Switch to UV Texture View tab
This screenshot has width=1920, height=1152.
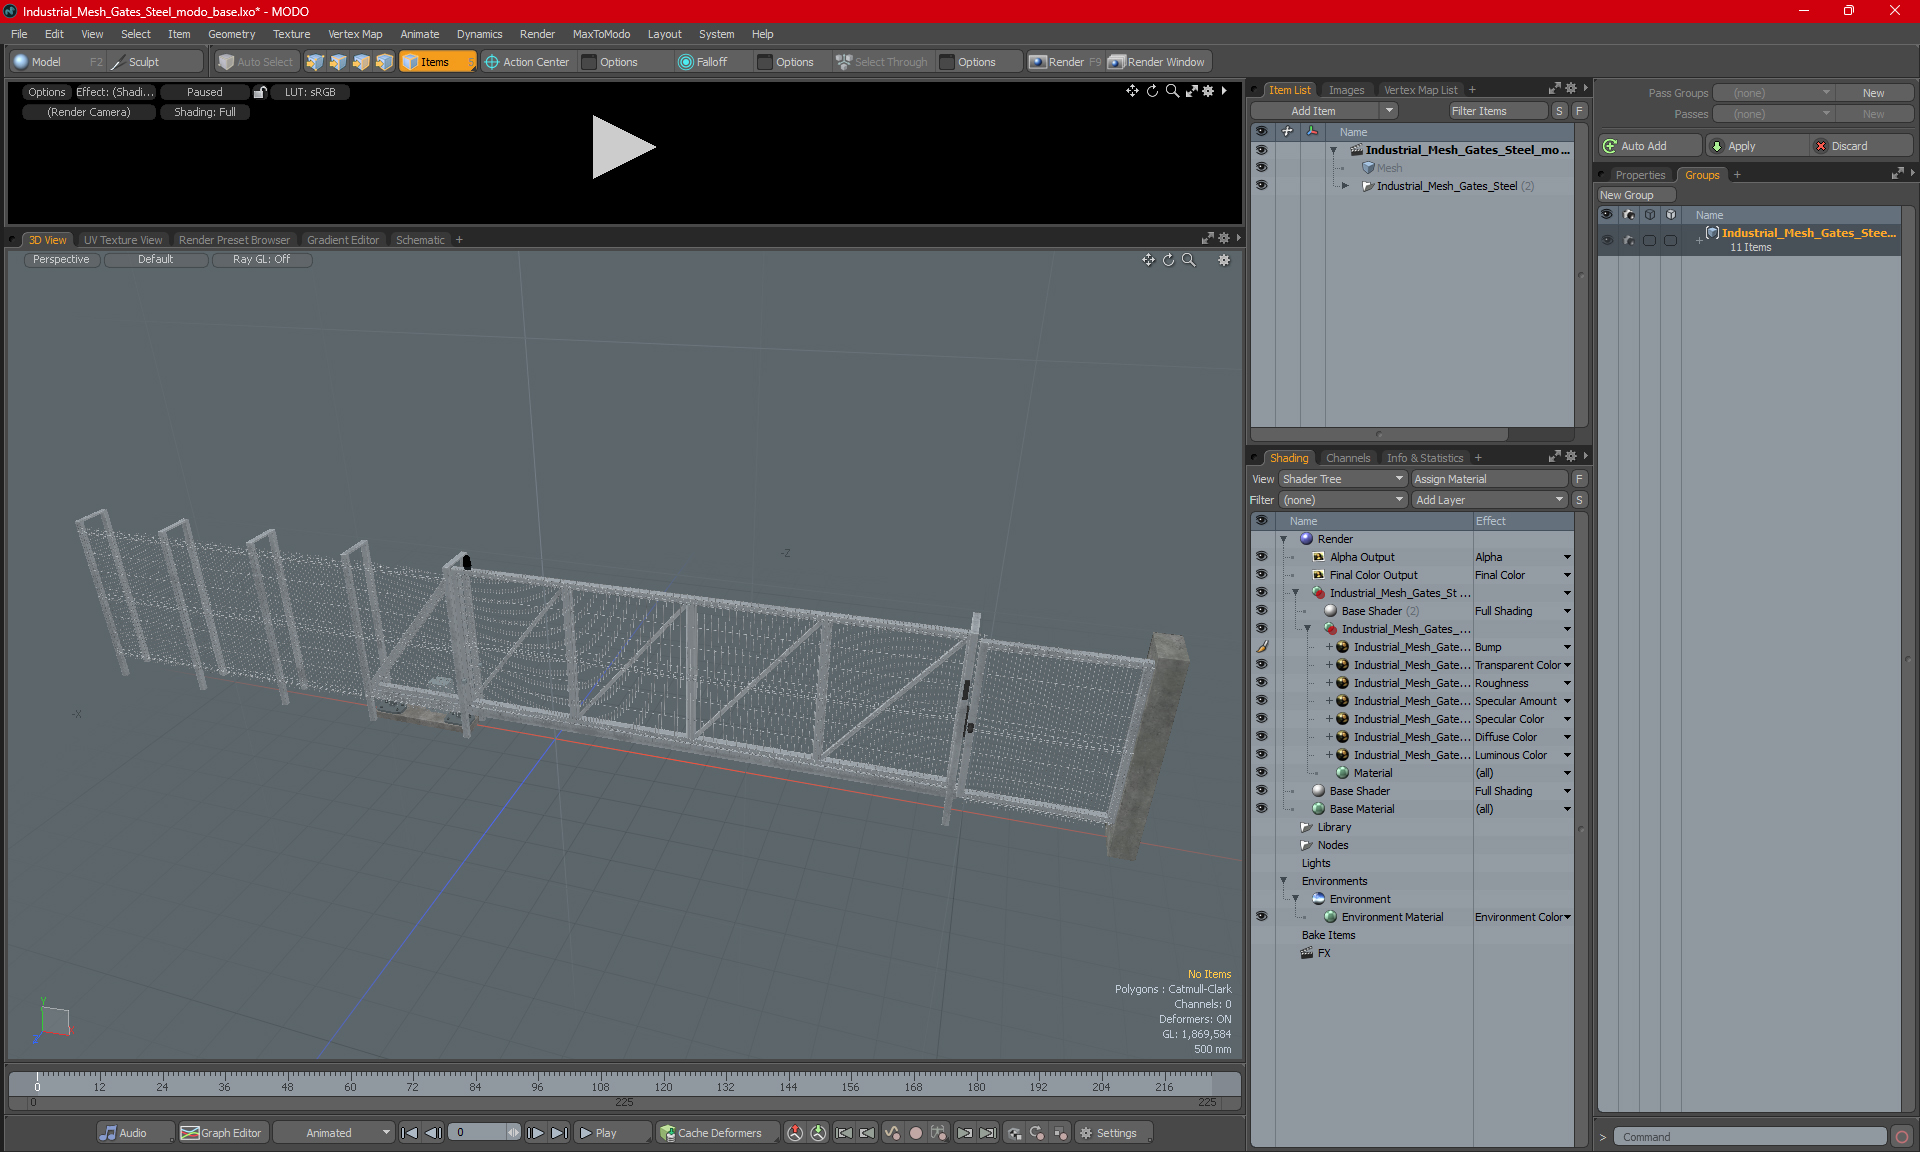[122, 240]
